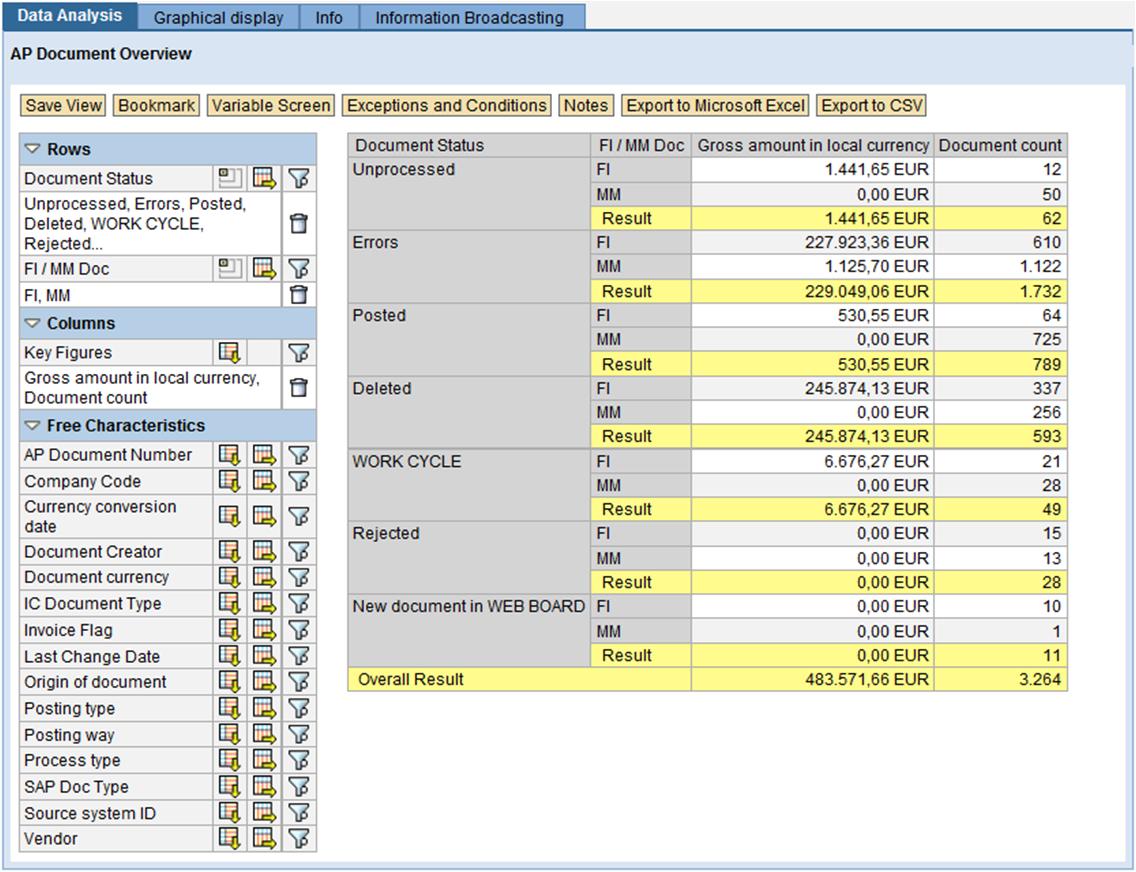The height and width of the screenshot is (872, 1136).
Task: Filter the Document Status characteristic
Action: coord(298,177)
